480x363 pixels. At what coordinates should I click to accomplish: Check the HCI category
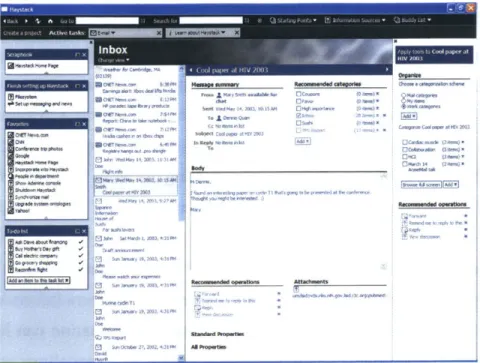click(x=405, y=157)
